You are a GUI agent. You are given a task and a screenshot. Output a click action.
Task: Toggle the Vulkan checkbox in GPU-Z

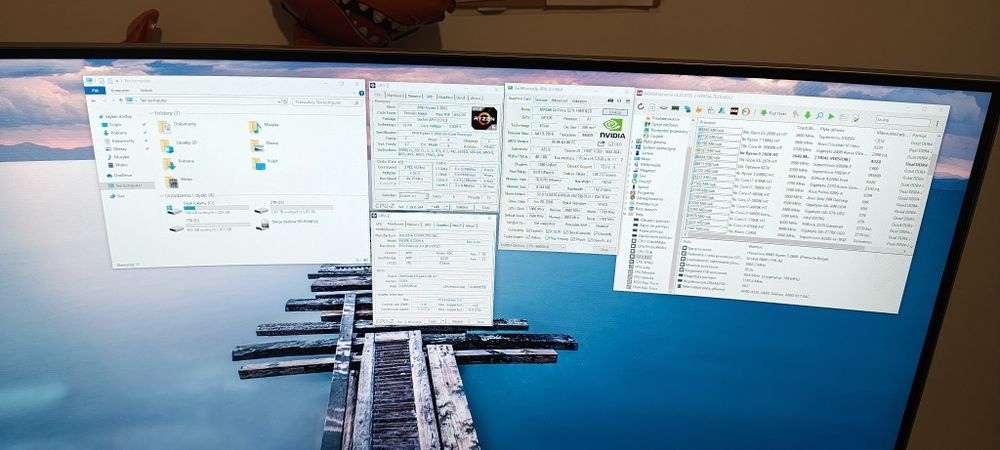[x=527, y=236]
